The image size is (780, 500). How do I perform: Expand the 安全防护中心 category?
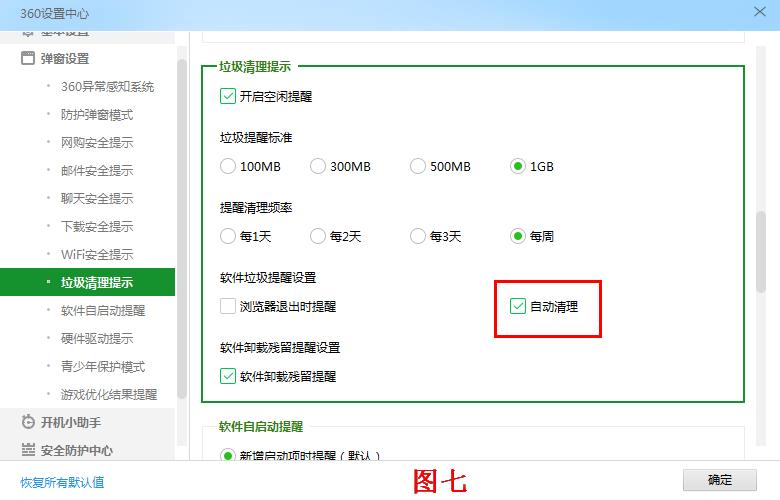click(x=77, y=450)
